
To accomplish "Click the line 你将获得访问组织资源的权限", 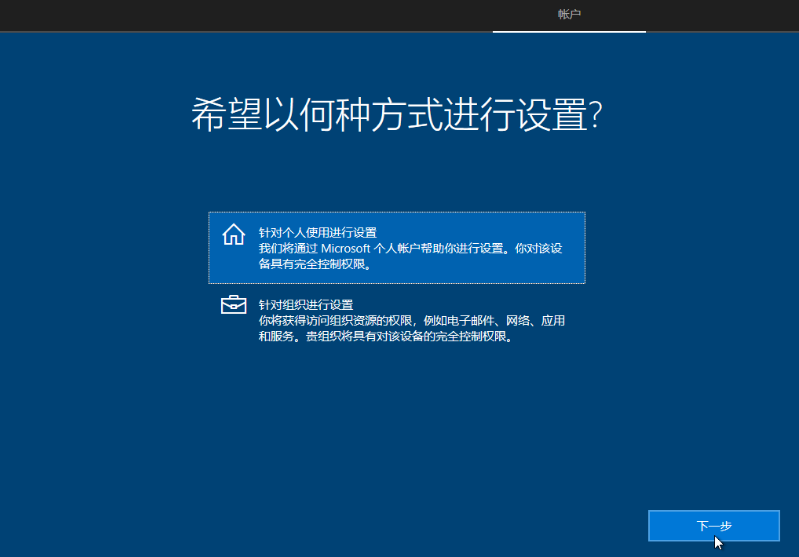I will click(335, 321).
